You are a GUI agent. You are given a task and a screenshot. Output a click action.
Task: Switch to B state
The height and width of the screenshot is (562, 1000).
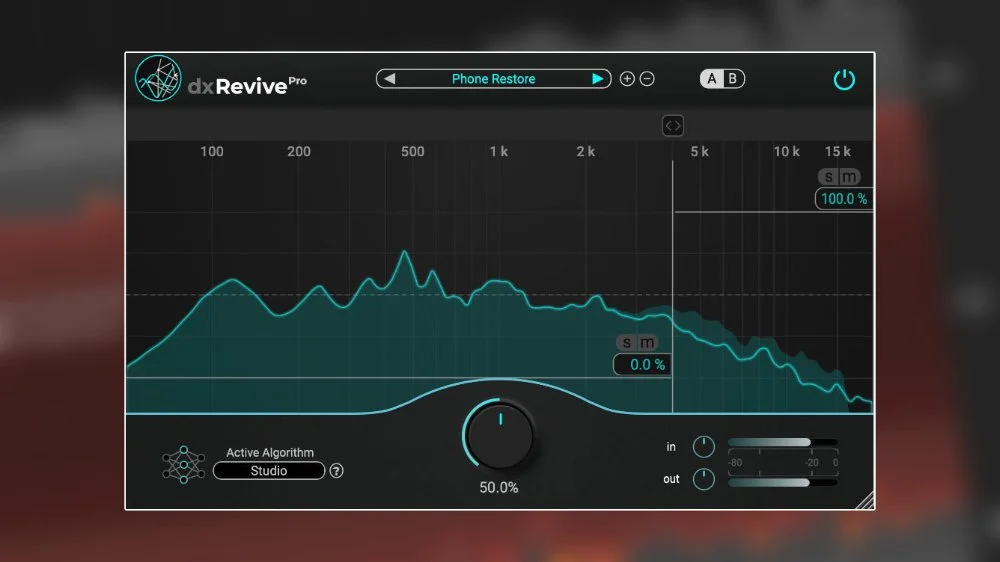733,78
